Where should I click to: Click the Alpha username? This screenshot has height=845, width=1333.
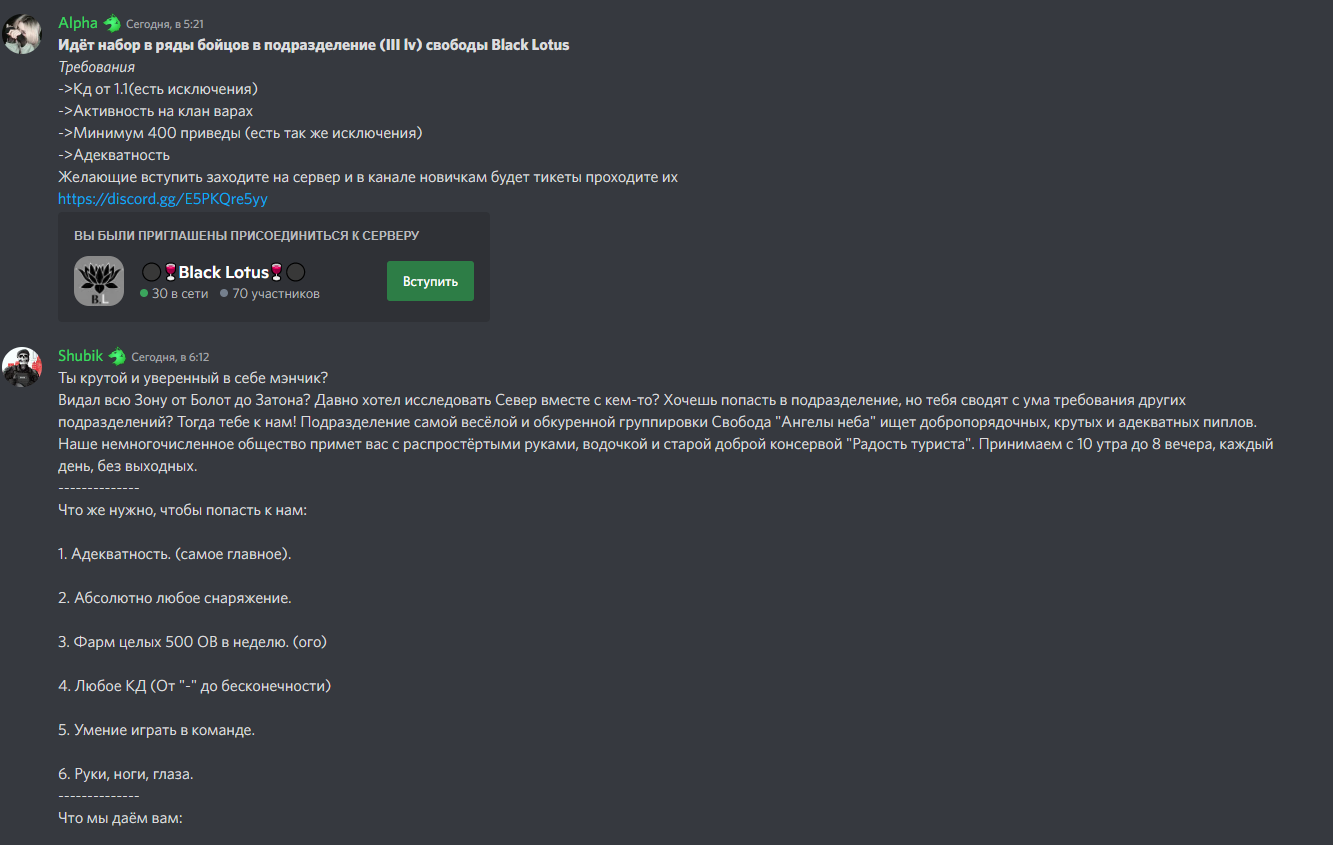pos(78,23)
